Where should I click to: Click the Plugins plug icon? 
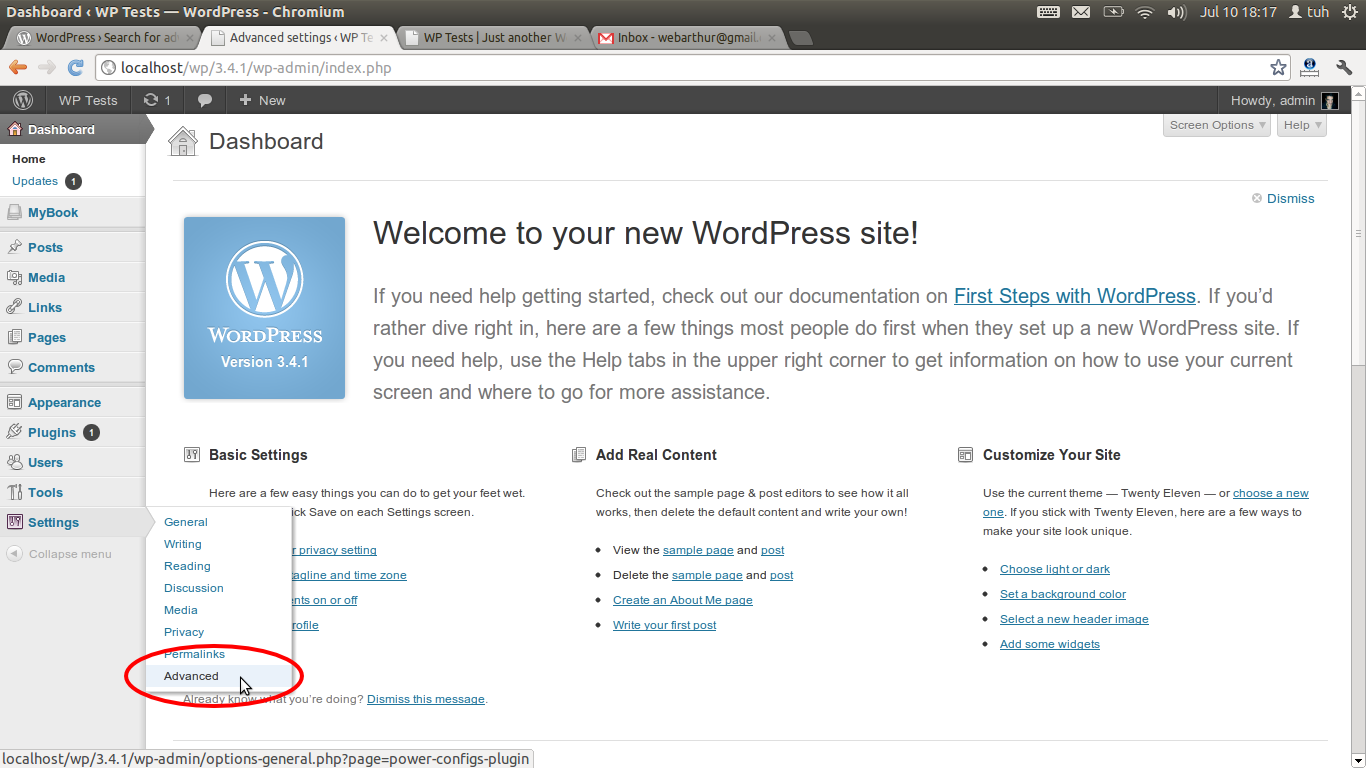coord(15,432)
